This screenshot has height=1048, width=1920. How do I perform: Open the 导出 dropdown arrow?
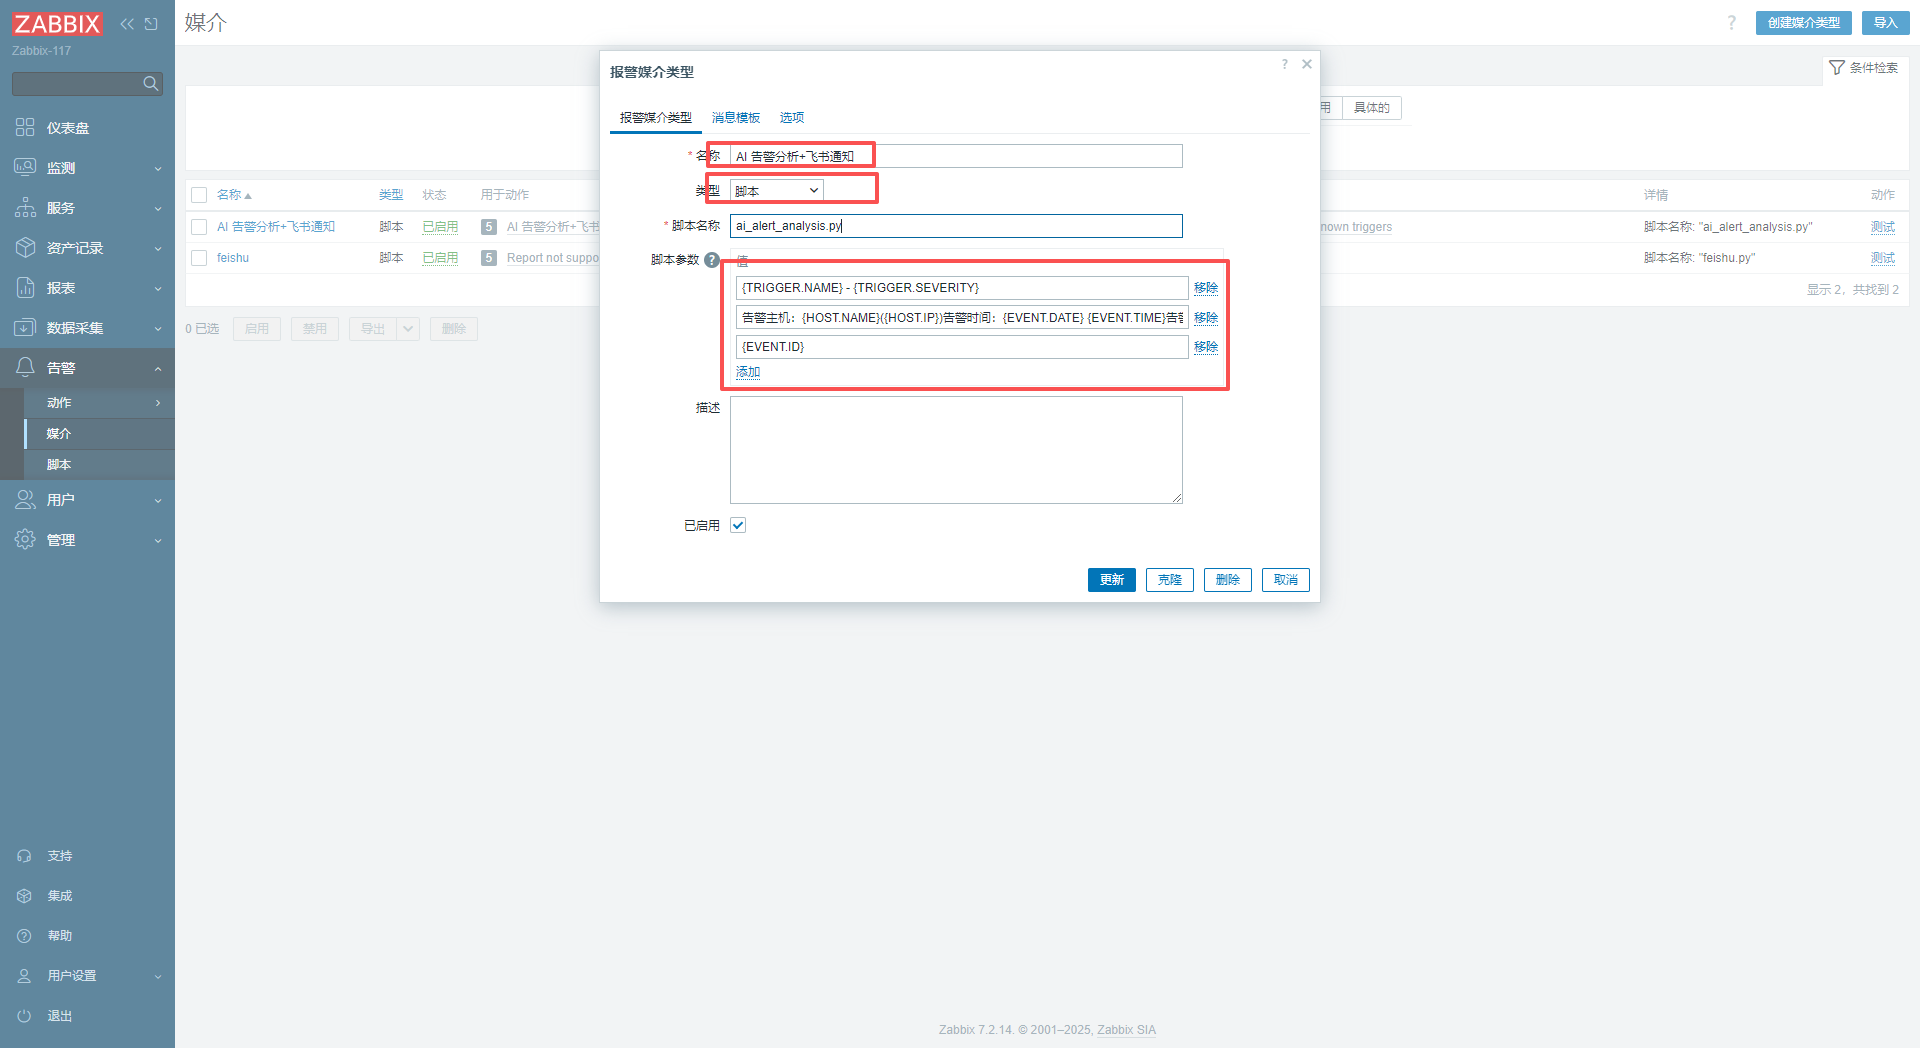click(408, 329)
